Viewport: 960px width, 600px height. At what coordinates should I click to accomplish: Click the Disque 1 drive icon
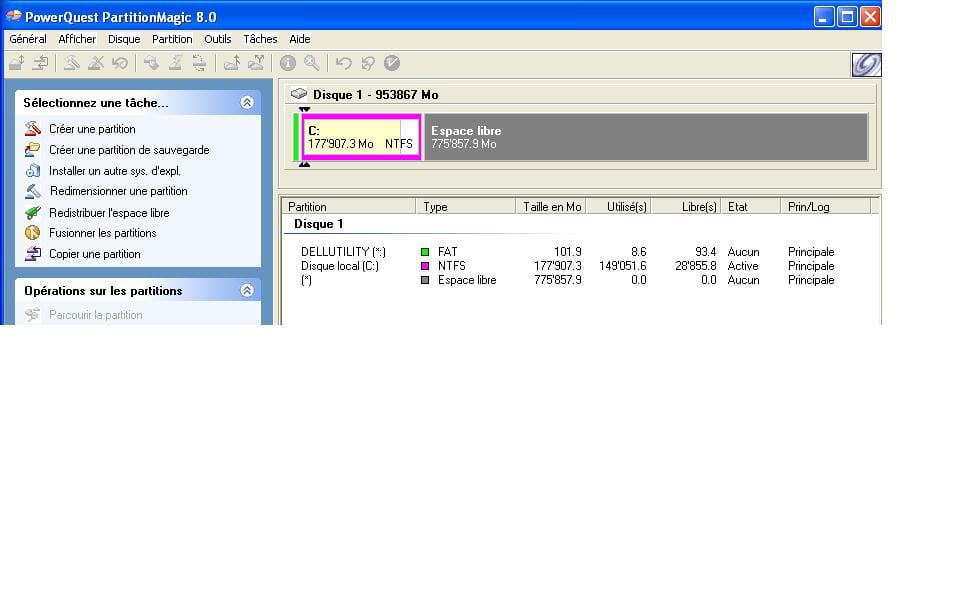pyautogui.click(x=299, y=94)
